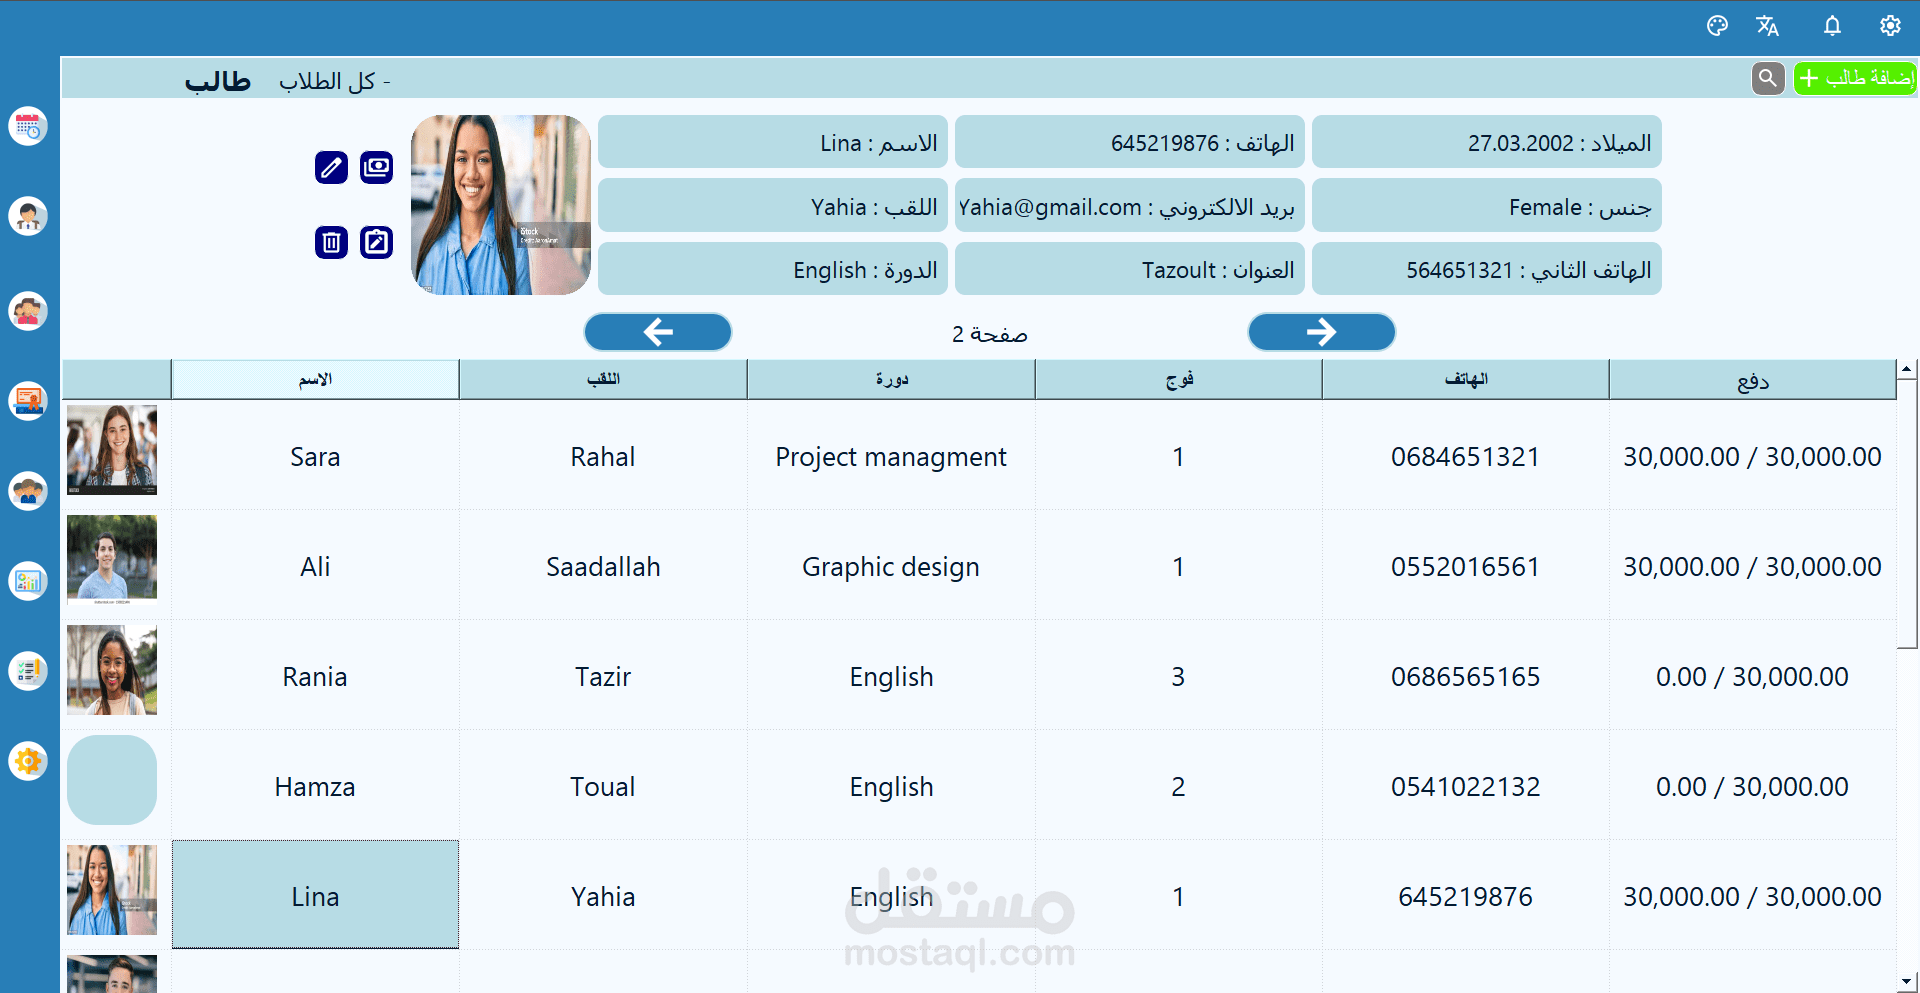Click the Rahal surname cell
Screen dimensions: 1920x993
[x=603, y=456]
